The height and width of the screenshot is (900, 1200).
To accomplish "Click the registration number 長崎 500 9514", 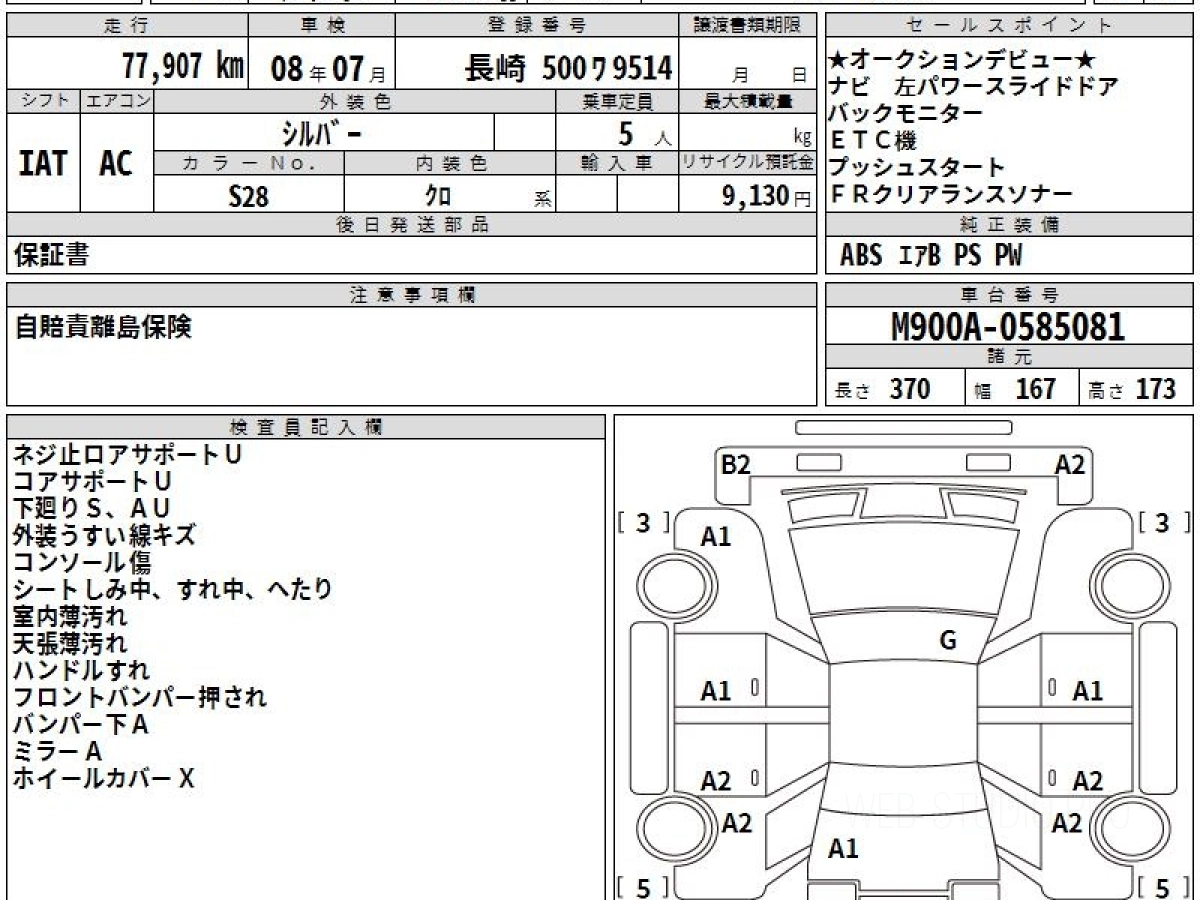I will pos(568,68).
